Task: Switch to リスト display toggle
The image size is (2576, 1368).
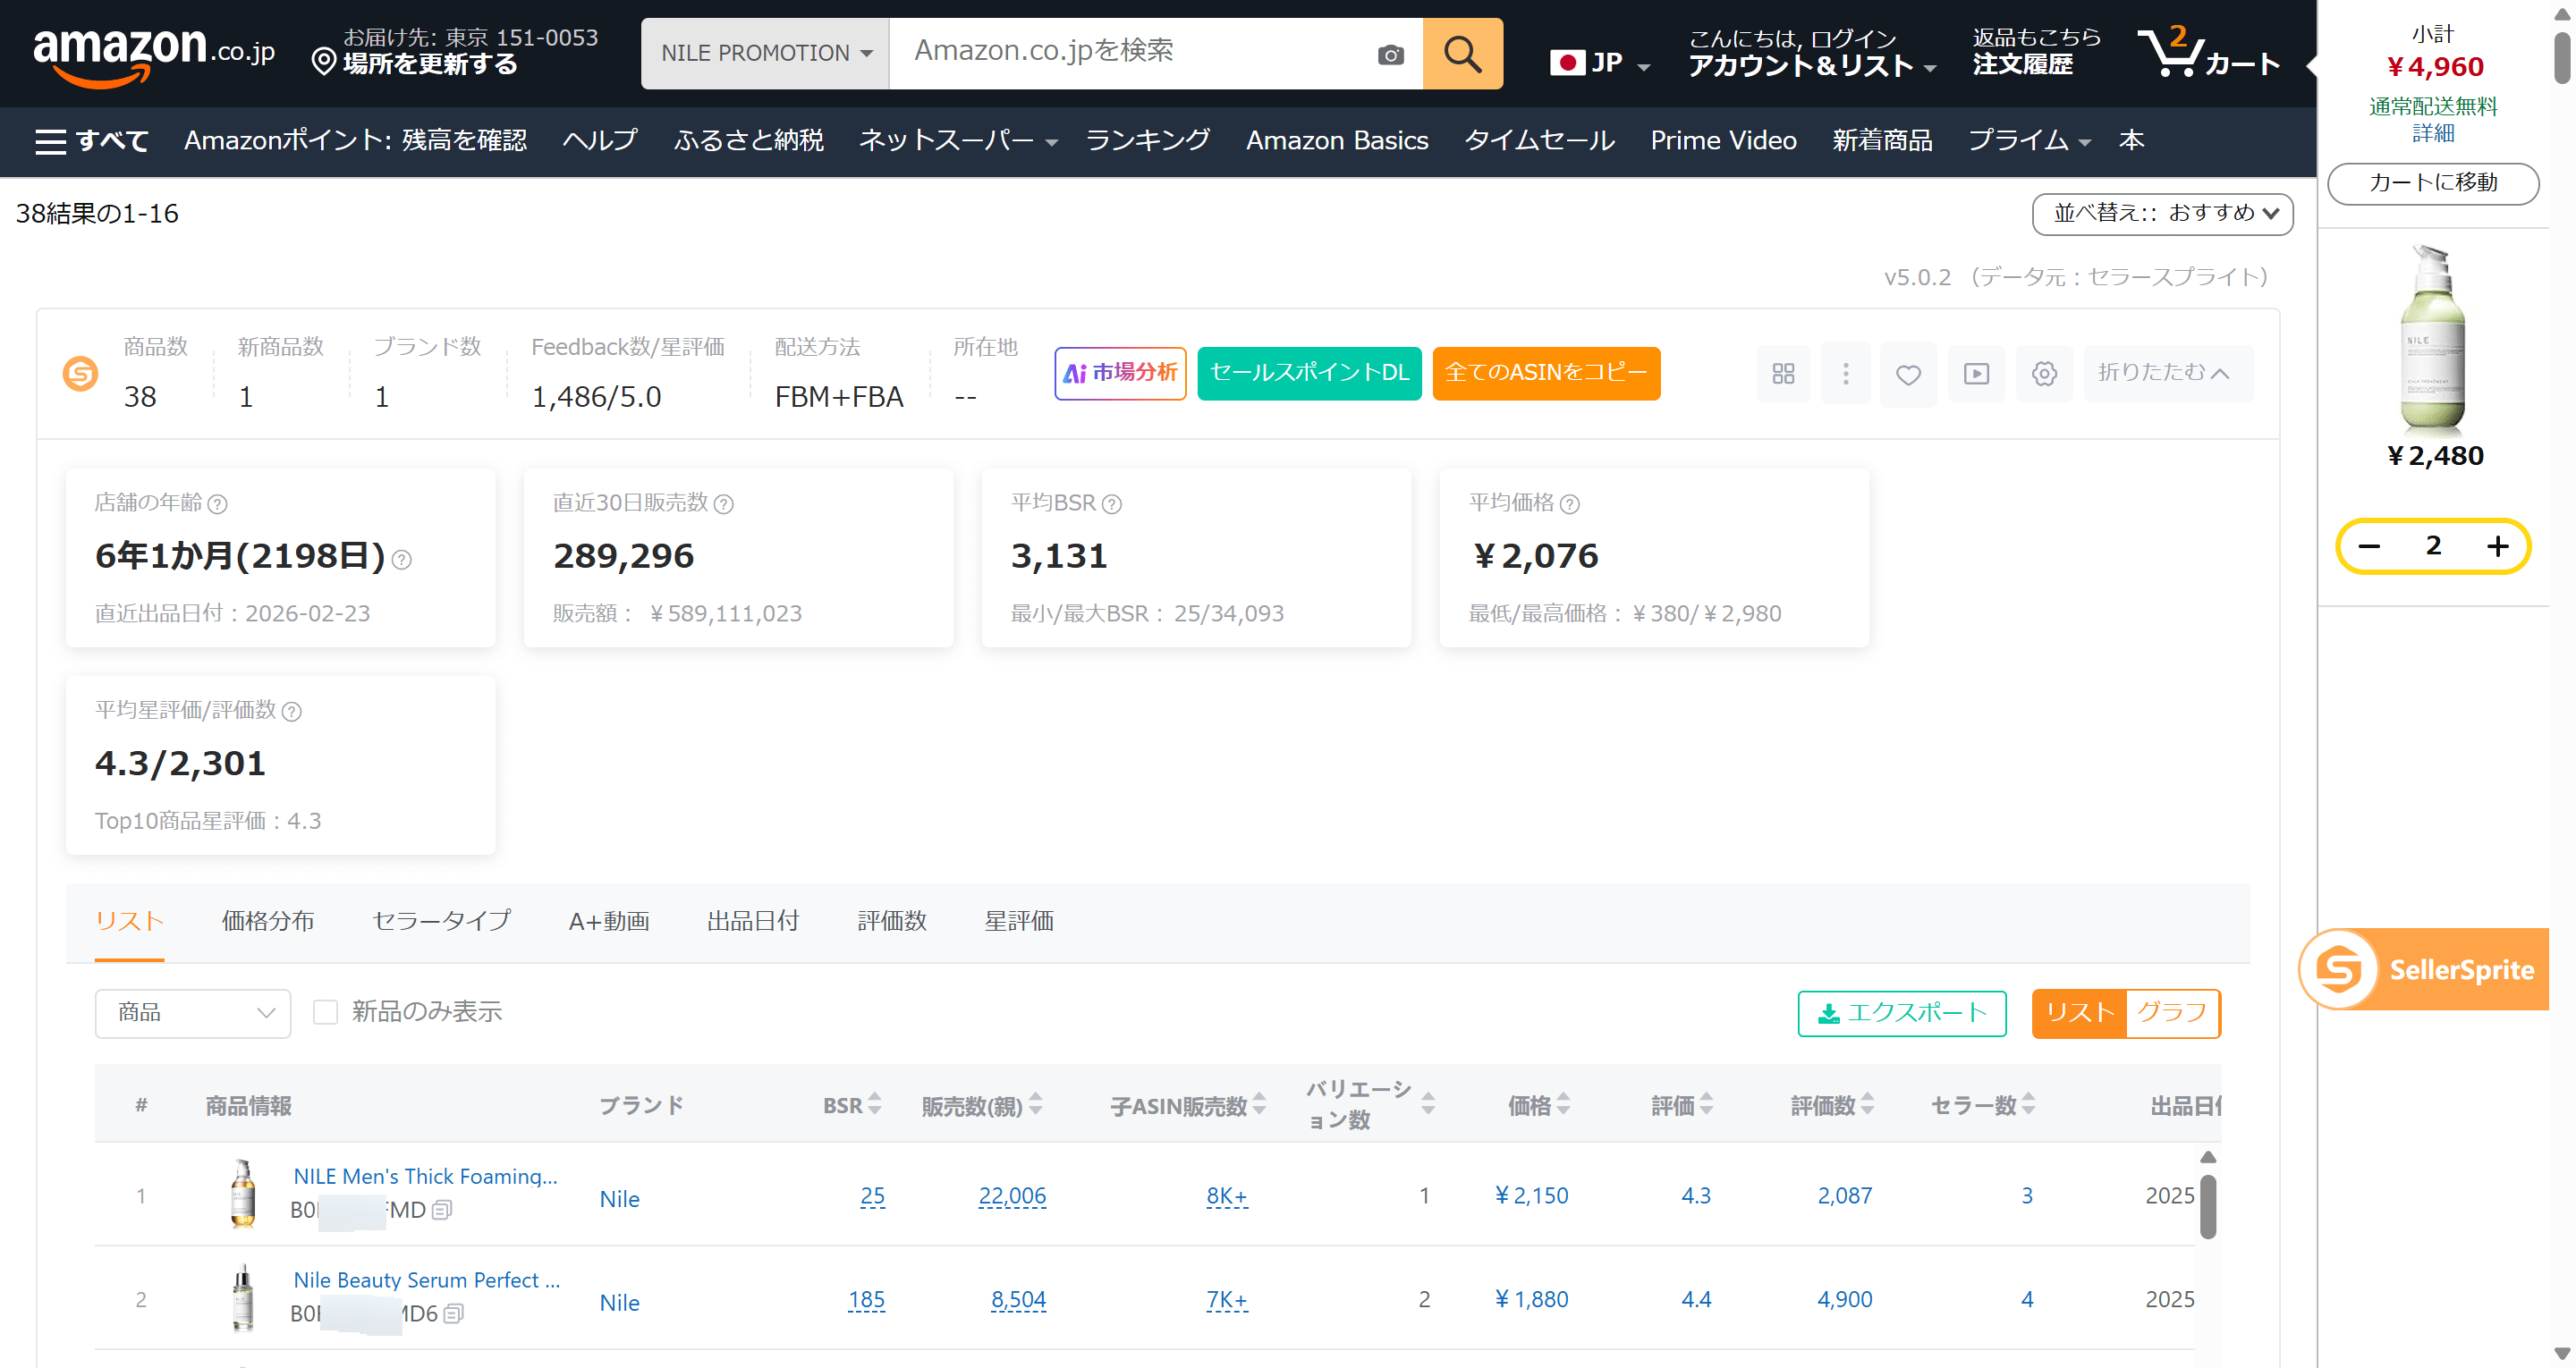Action: 2079,1013
